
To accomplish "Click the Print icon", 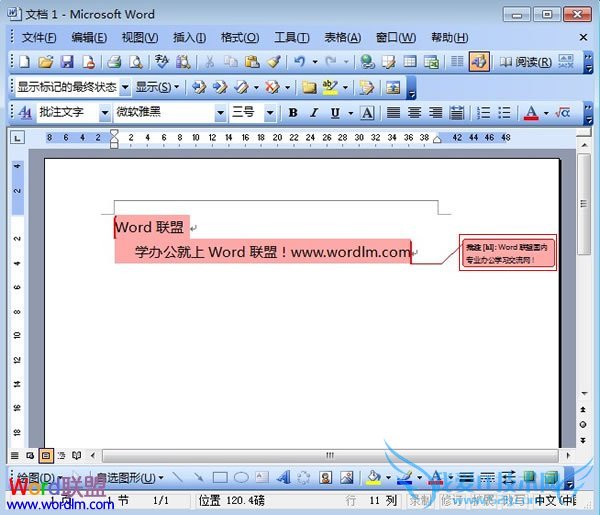I will pyautogui.click(x=114, y=61).
